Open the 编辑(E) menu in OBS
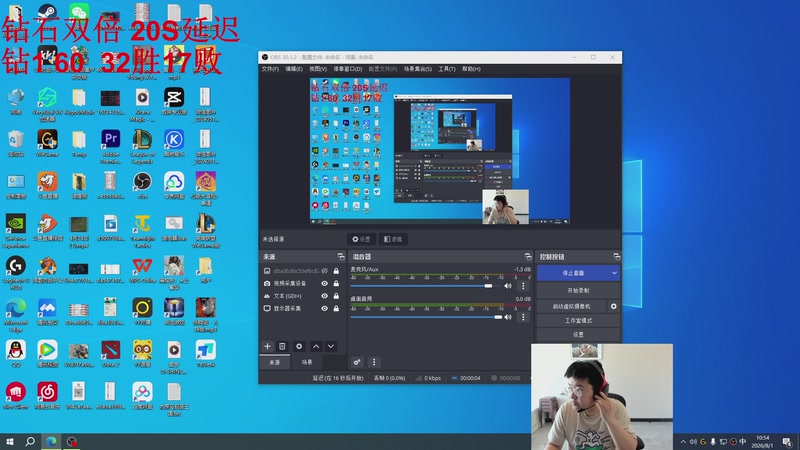The width and height of the screenshot is (800, 450). [294, 69]
